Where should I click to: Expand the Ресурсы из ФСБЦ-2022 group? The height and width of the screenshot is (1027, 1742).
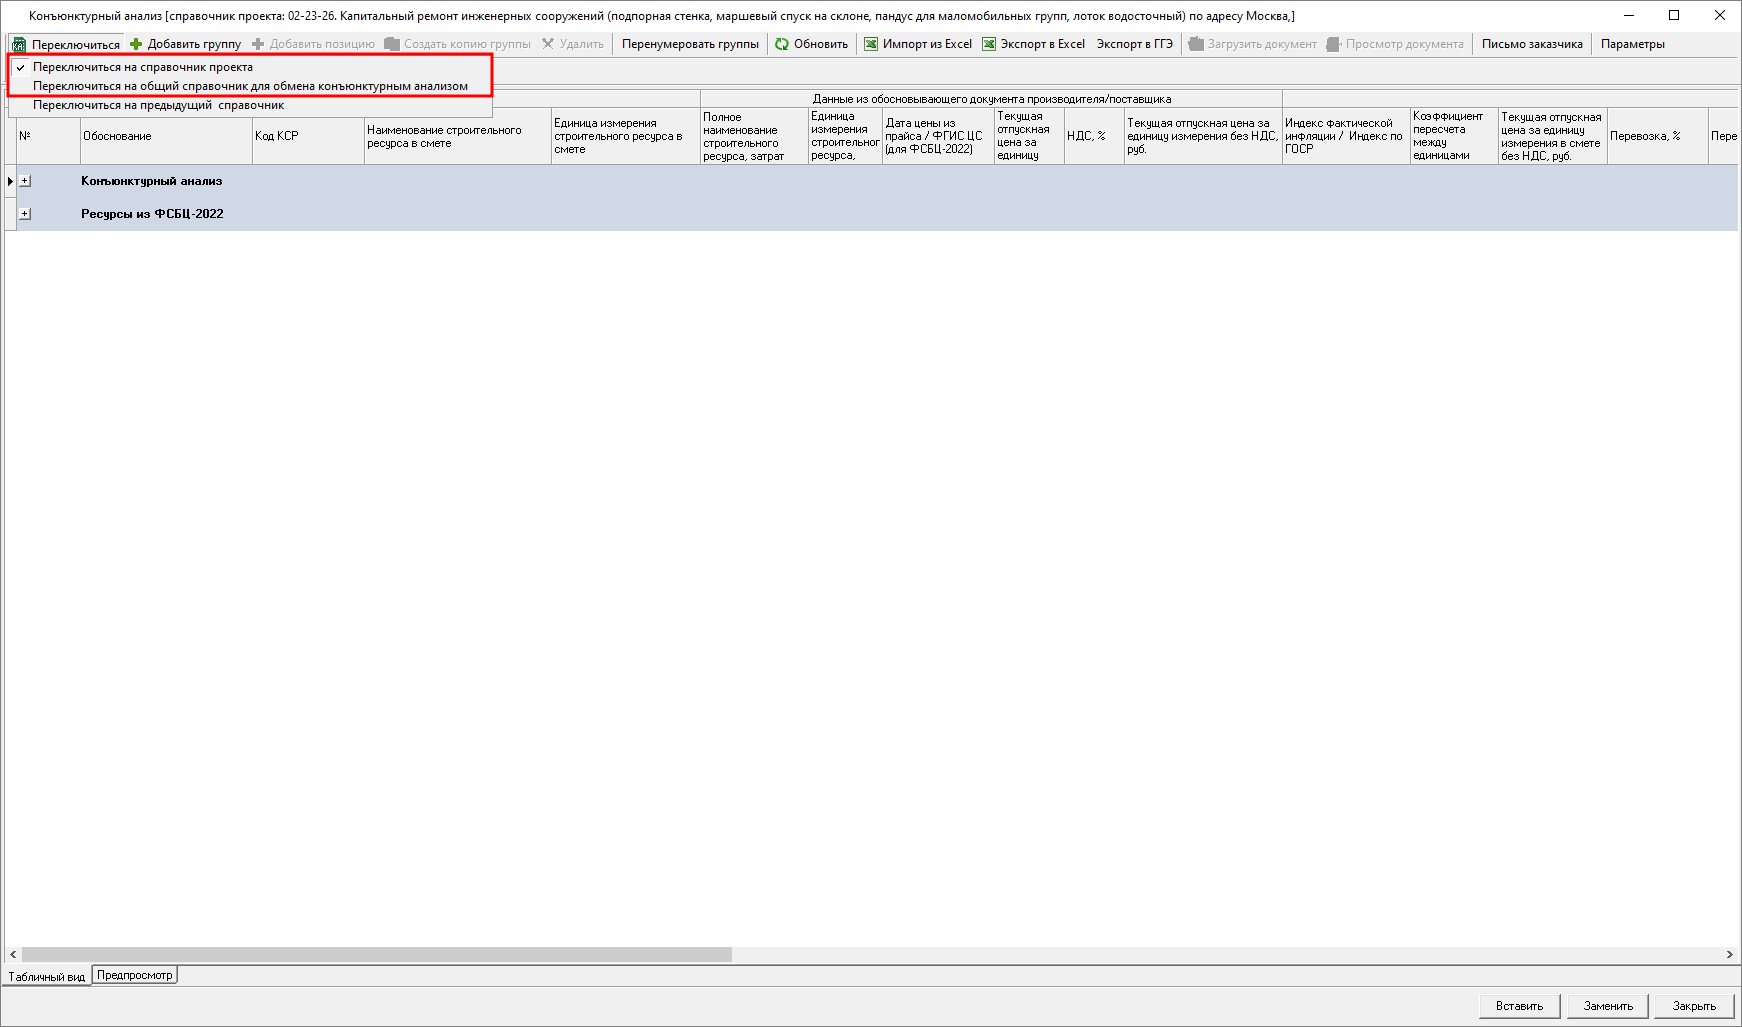25,214
